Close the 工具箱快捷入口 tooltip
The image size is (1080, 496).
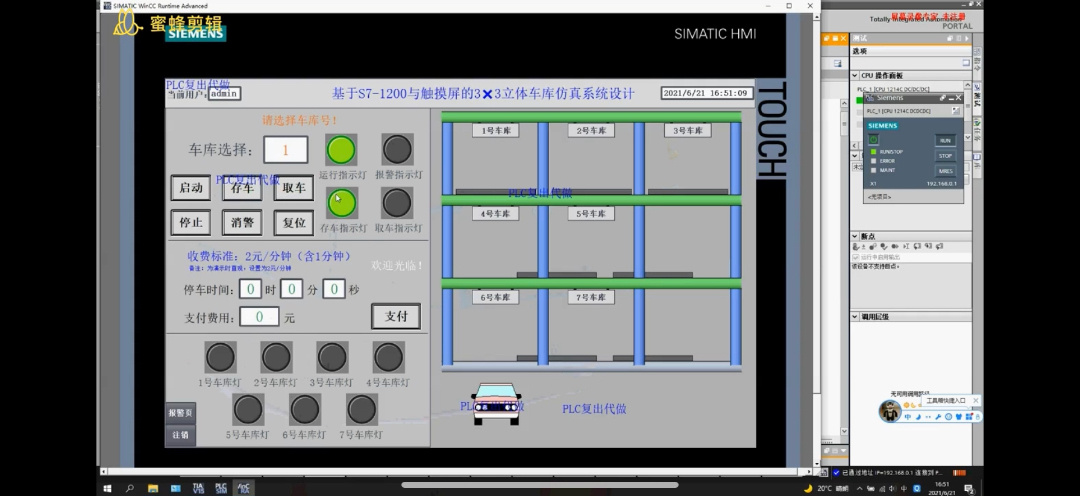click(975, 400)
